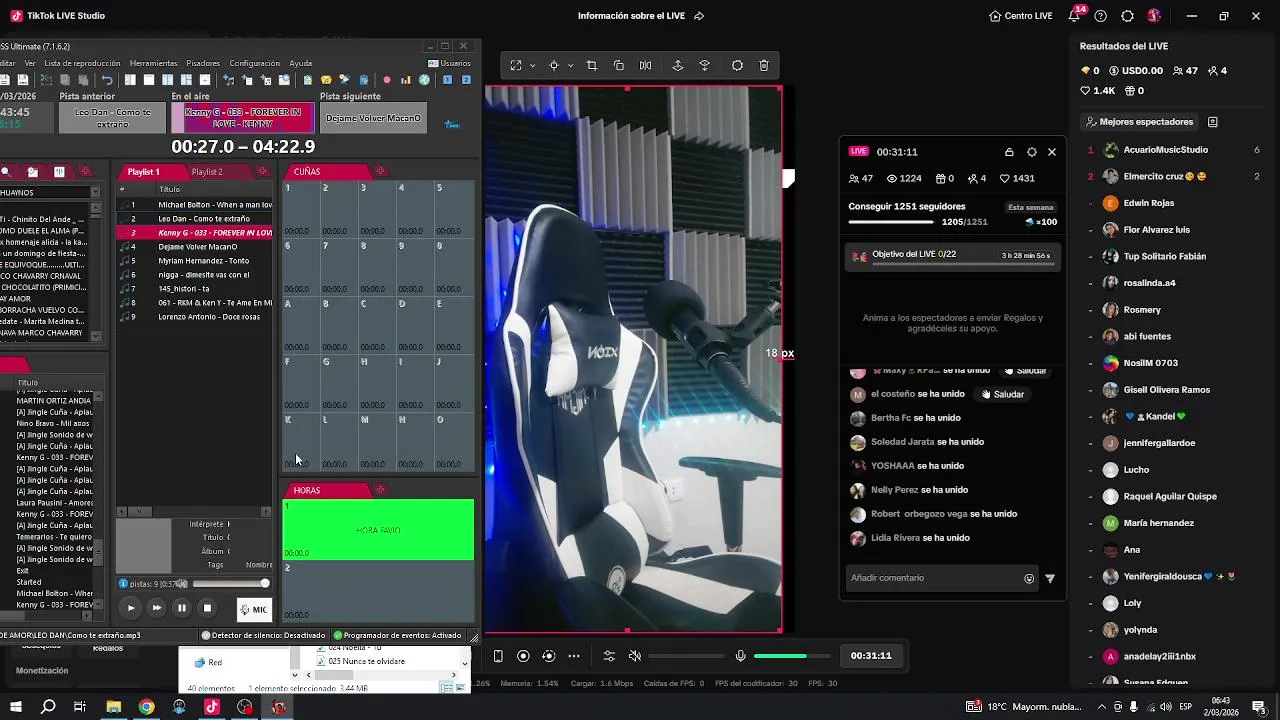The height and width of the screenshot is (720, 1280).
Task: Click the emoji icon in comment box
Action: point(1029,578)
